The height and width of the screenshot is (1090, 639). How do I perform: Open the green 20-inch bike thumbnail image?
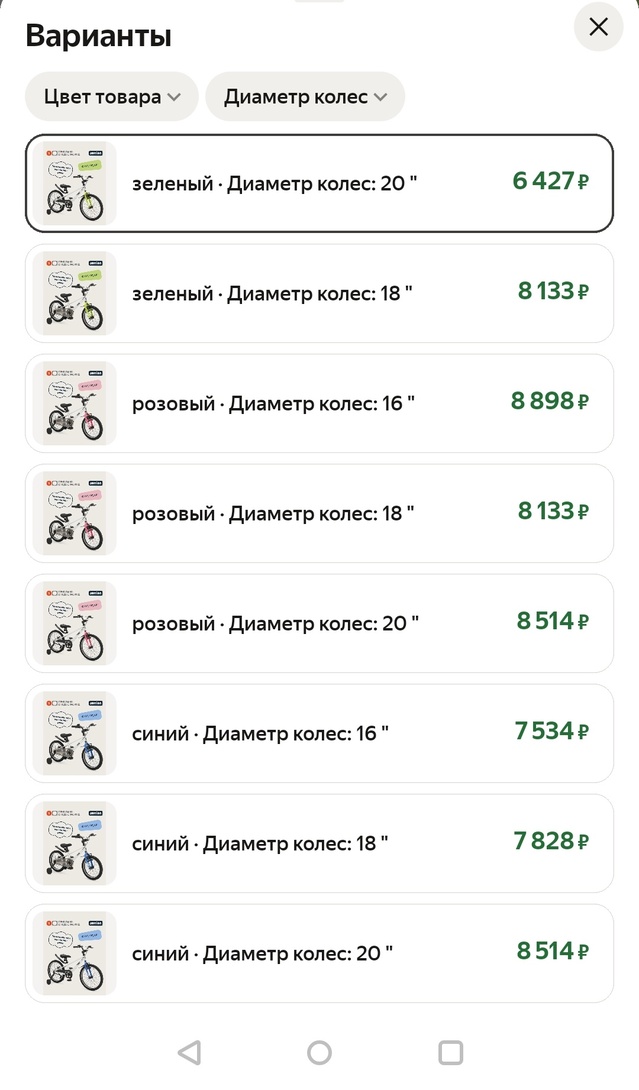[x=74, y=183]
